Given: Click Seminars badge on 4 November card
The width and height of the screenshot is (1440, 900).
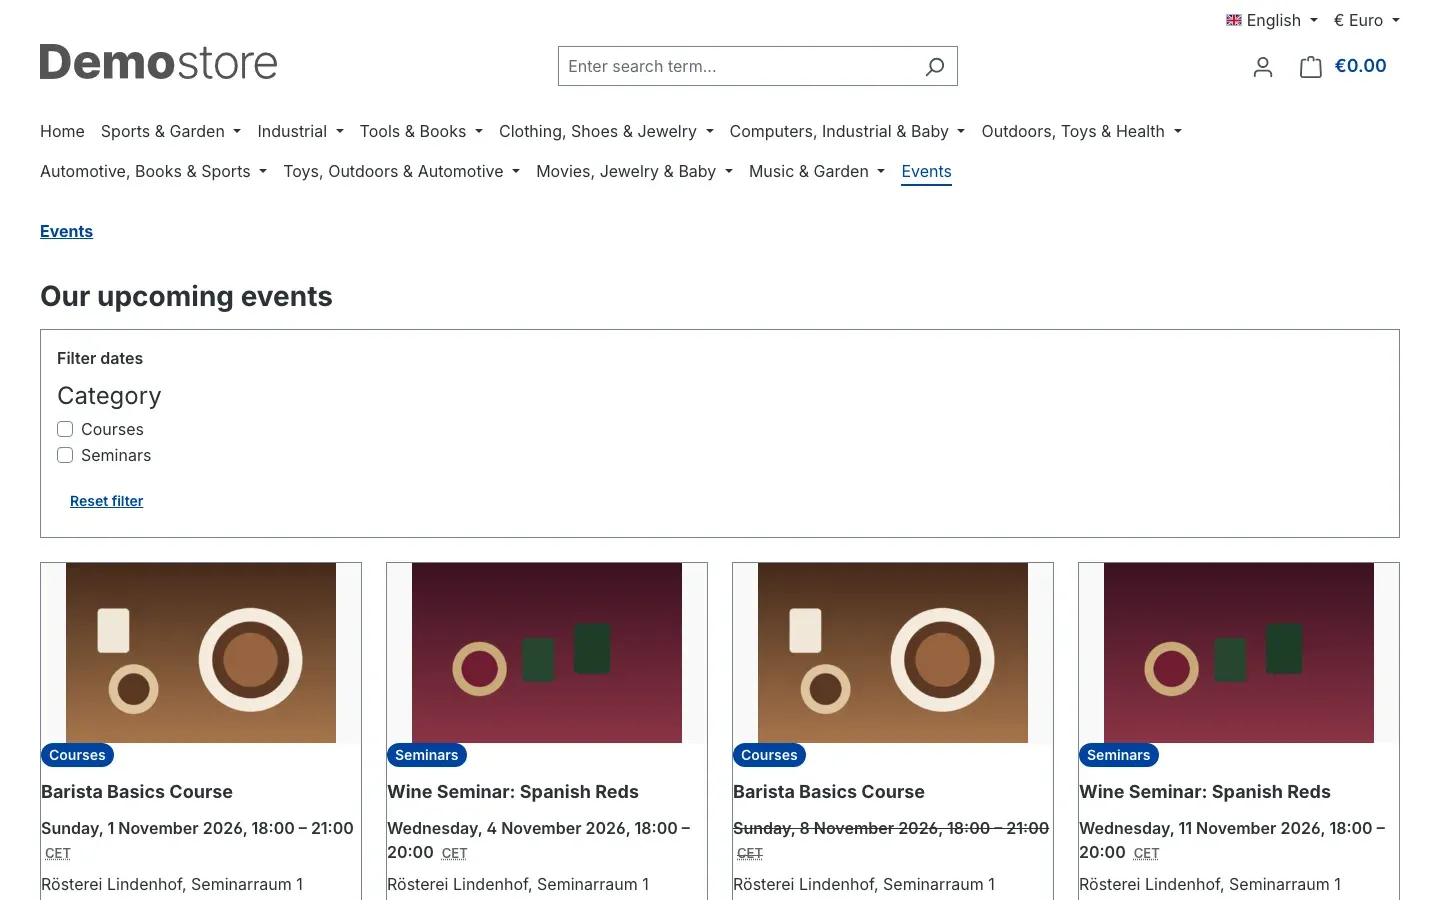Looking at the screenshot, I should coord(427,755).
